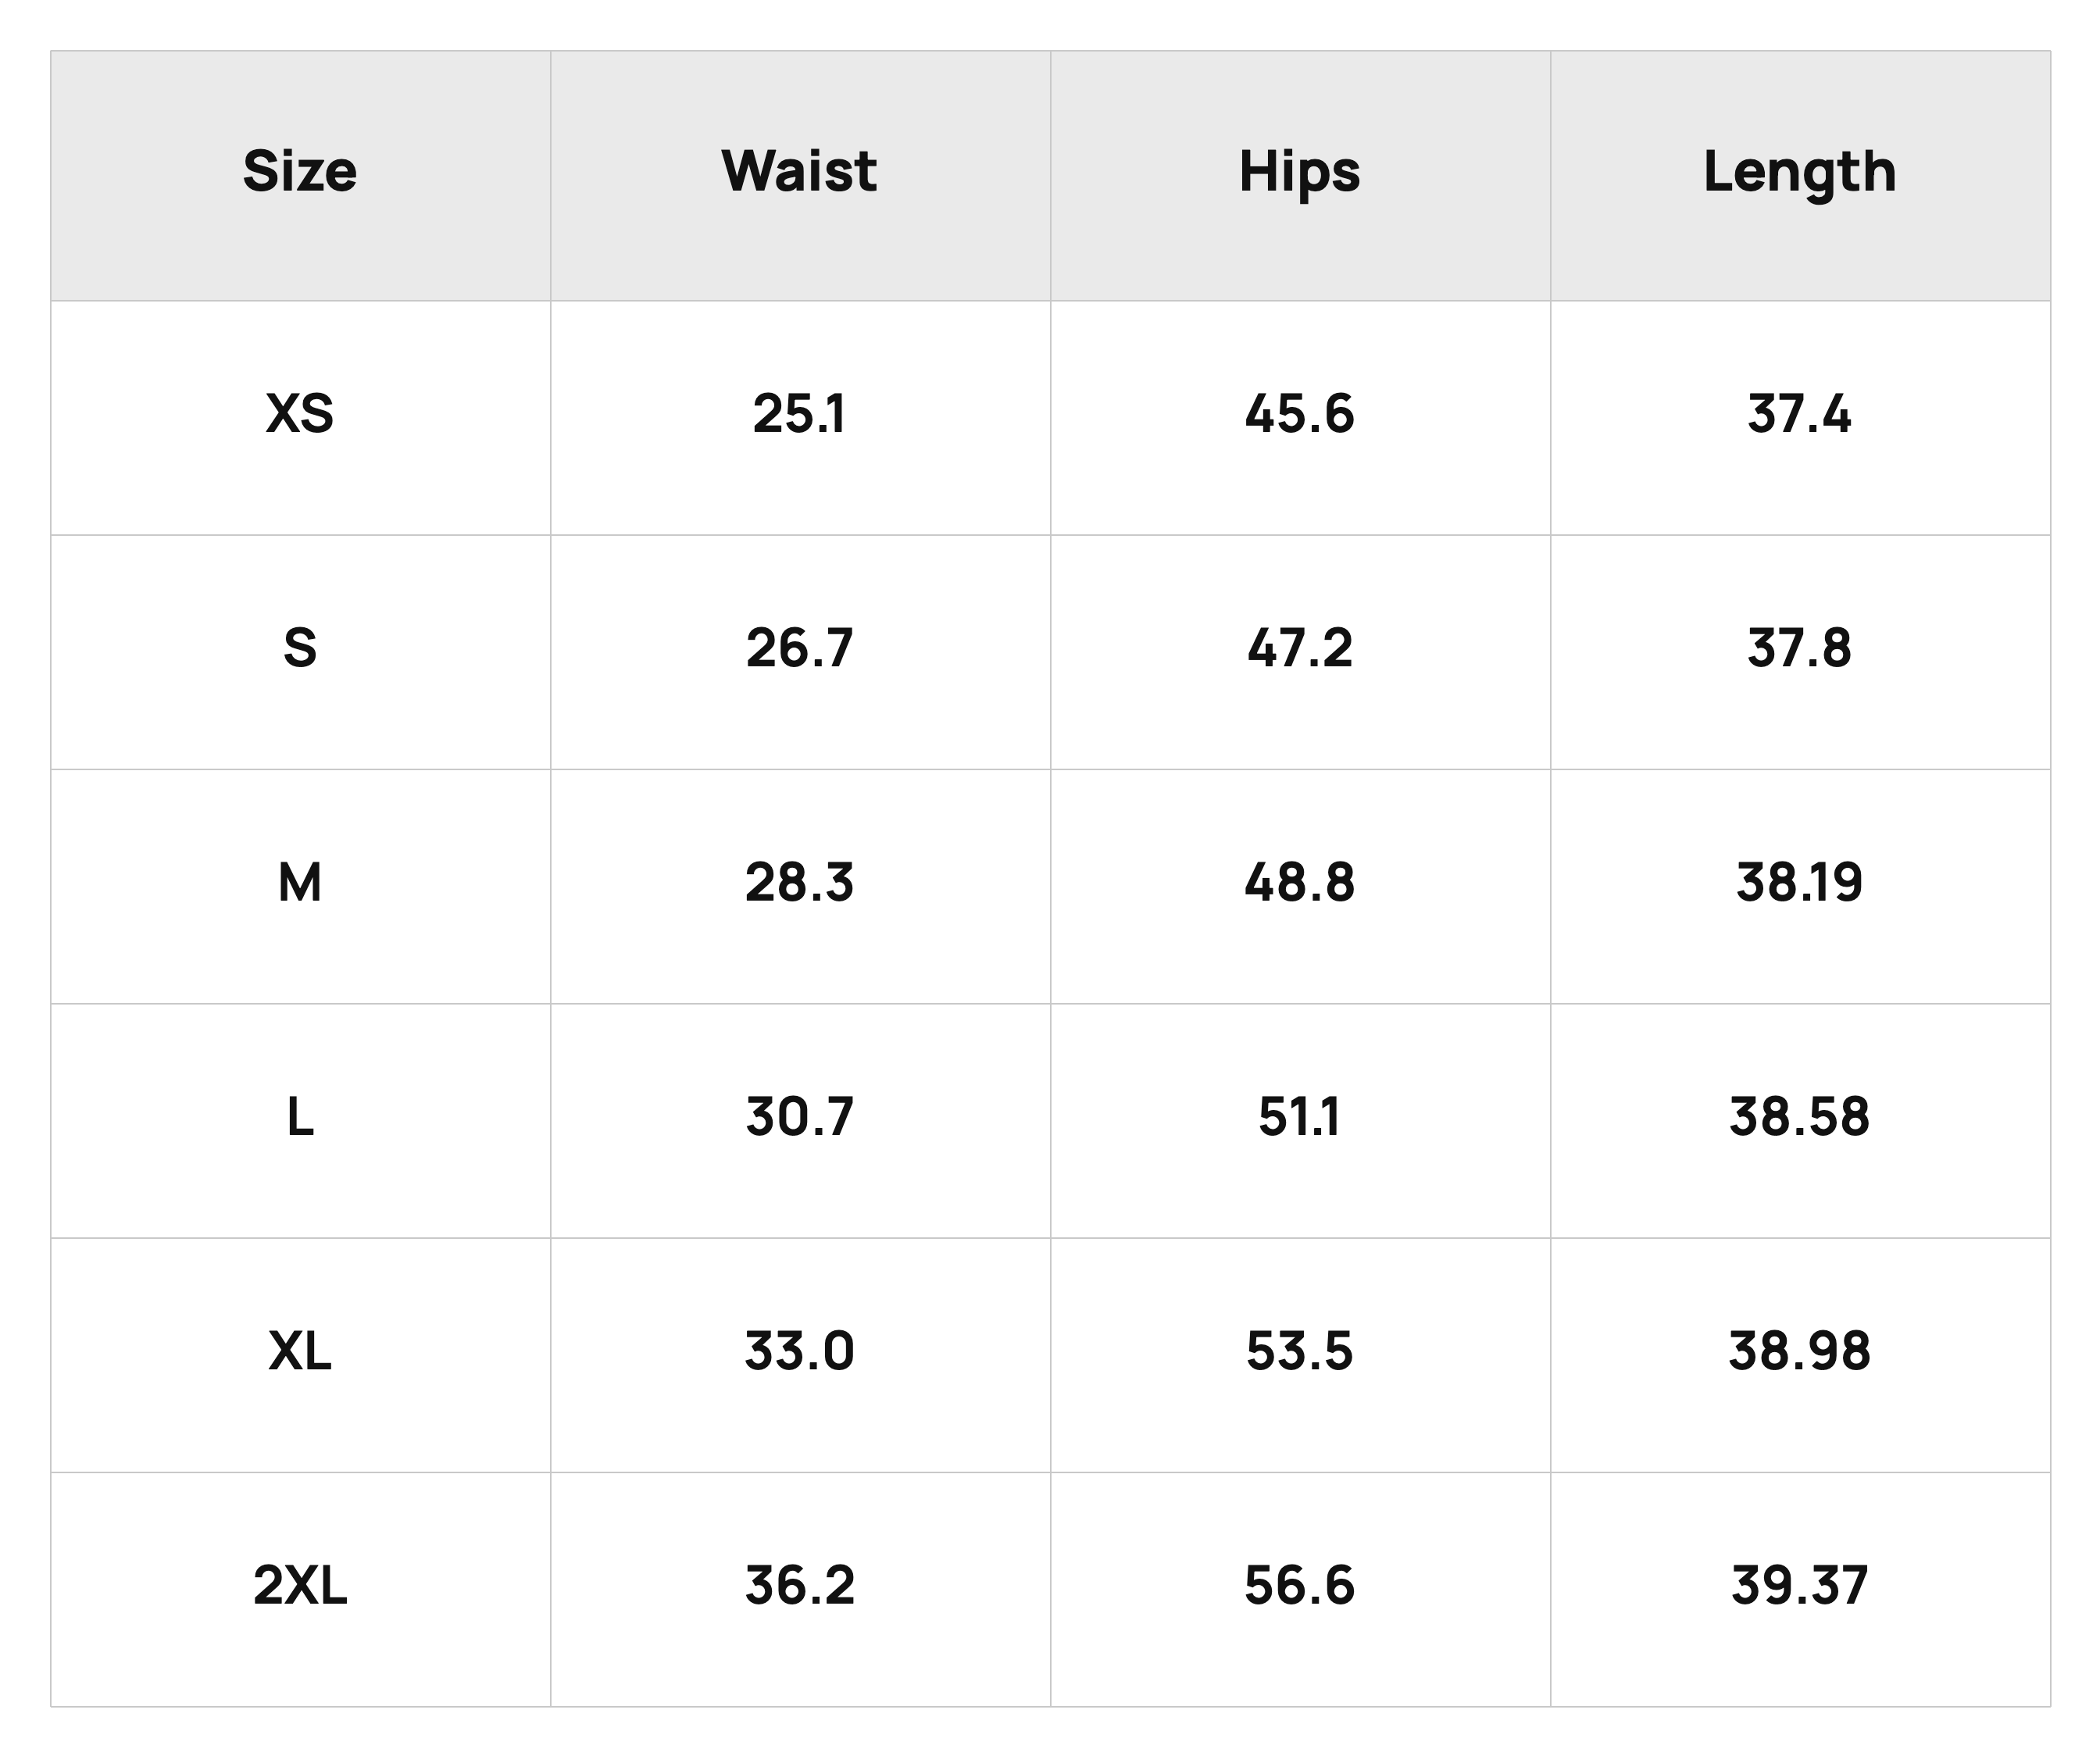Image resolution: width=2100 pixels, height=1756 pixels.
Task: Click hips value 56.6
Action: 1299,1584
